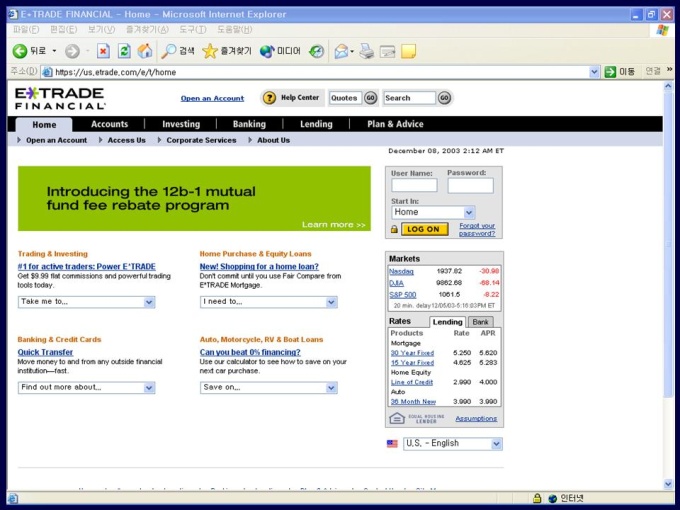
Task: Click the page scrollbar down arrow
Action: pos(668,484)
